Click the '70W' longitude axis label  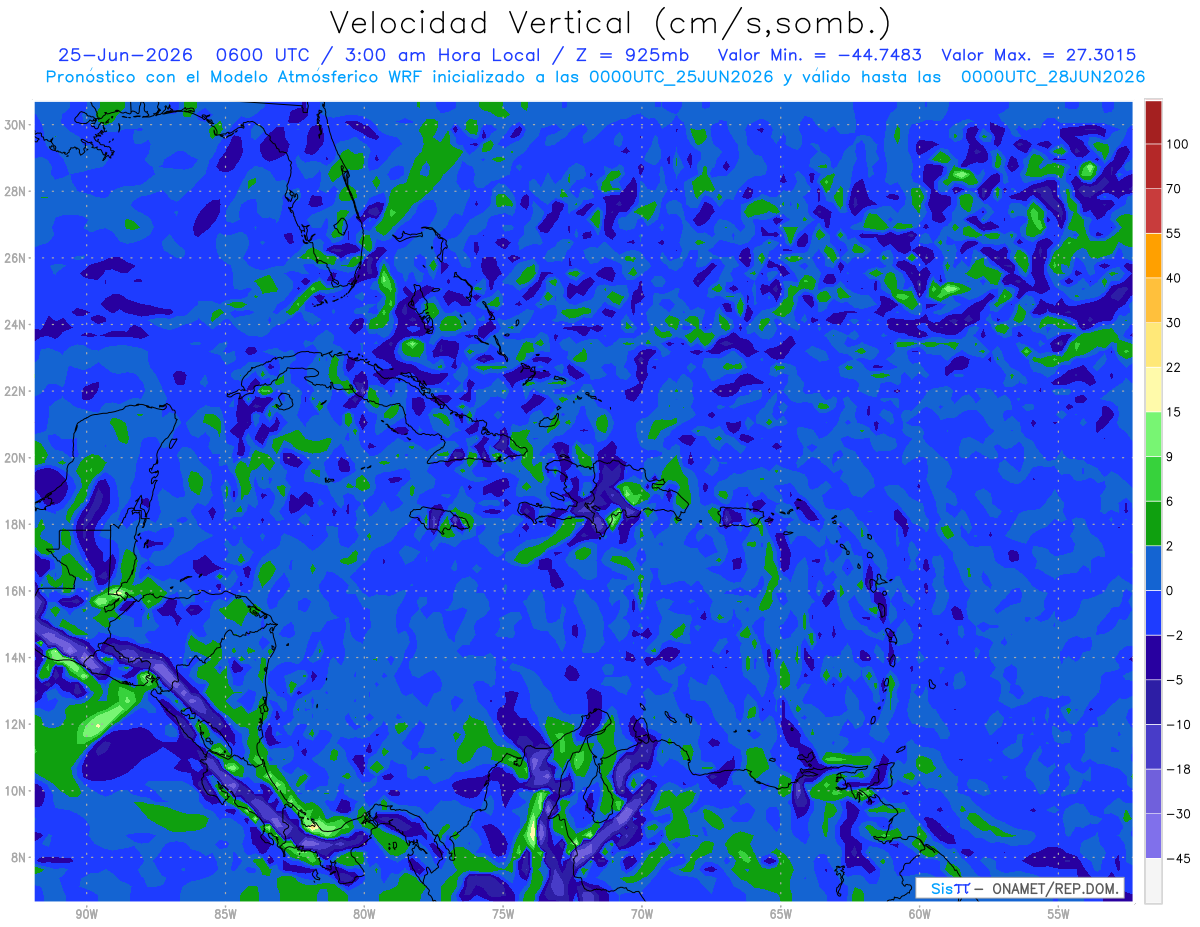click(x=642, y=915)
